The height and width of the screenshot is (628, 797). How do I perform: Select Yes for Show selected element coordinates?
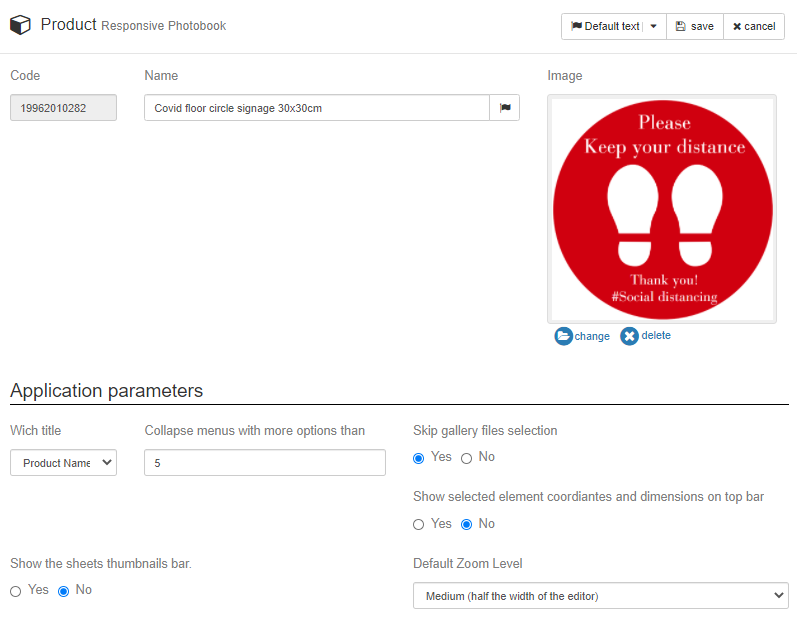click(x=418, y=524)
